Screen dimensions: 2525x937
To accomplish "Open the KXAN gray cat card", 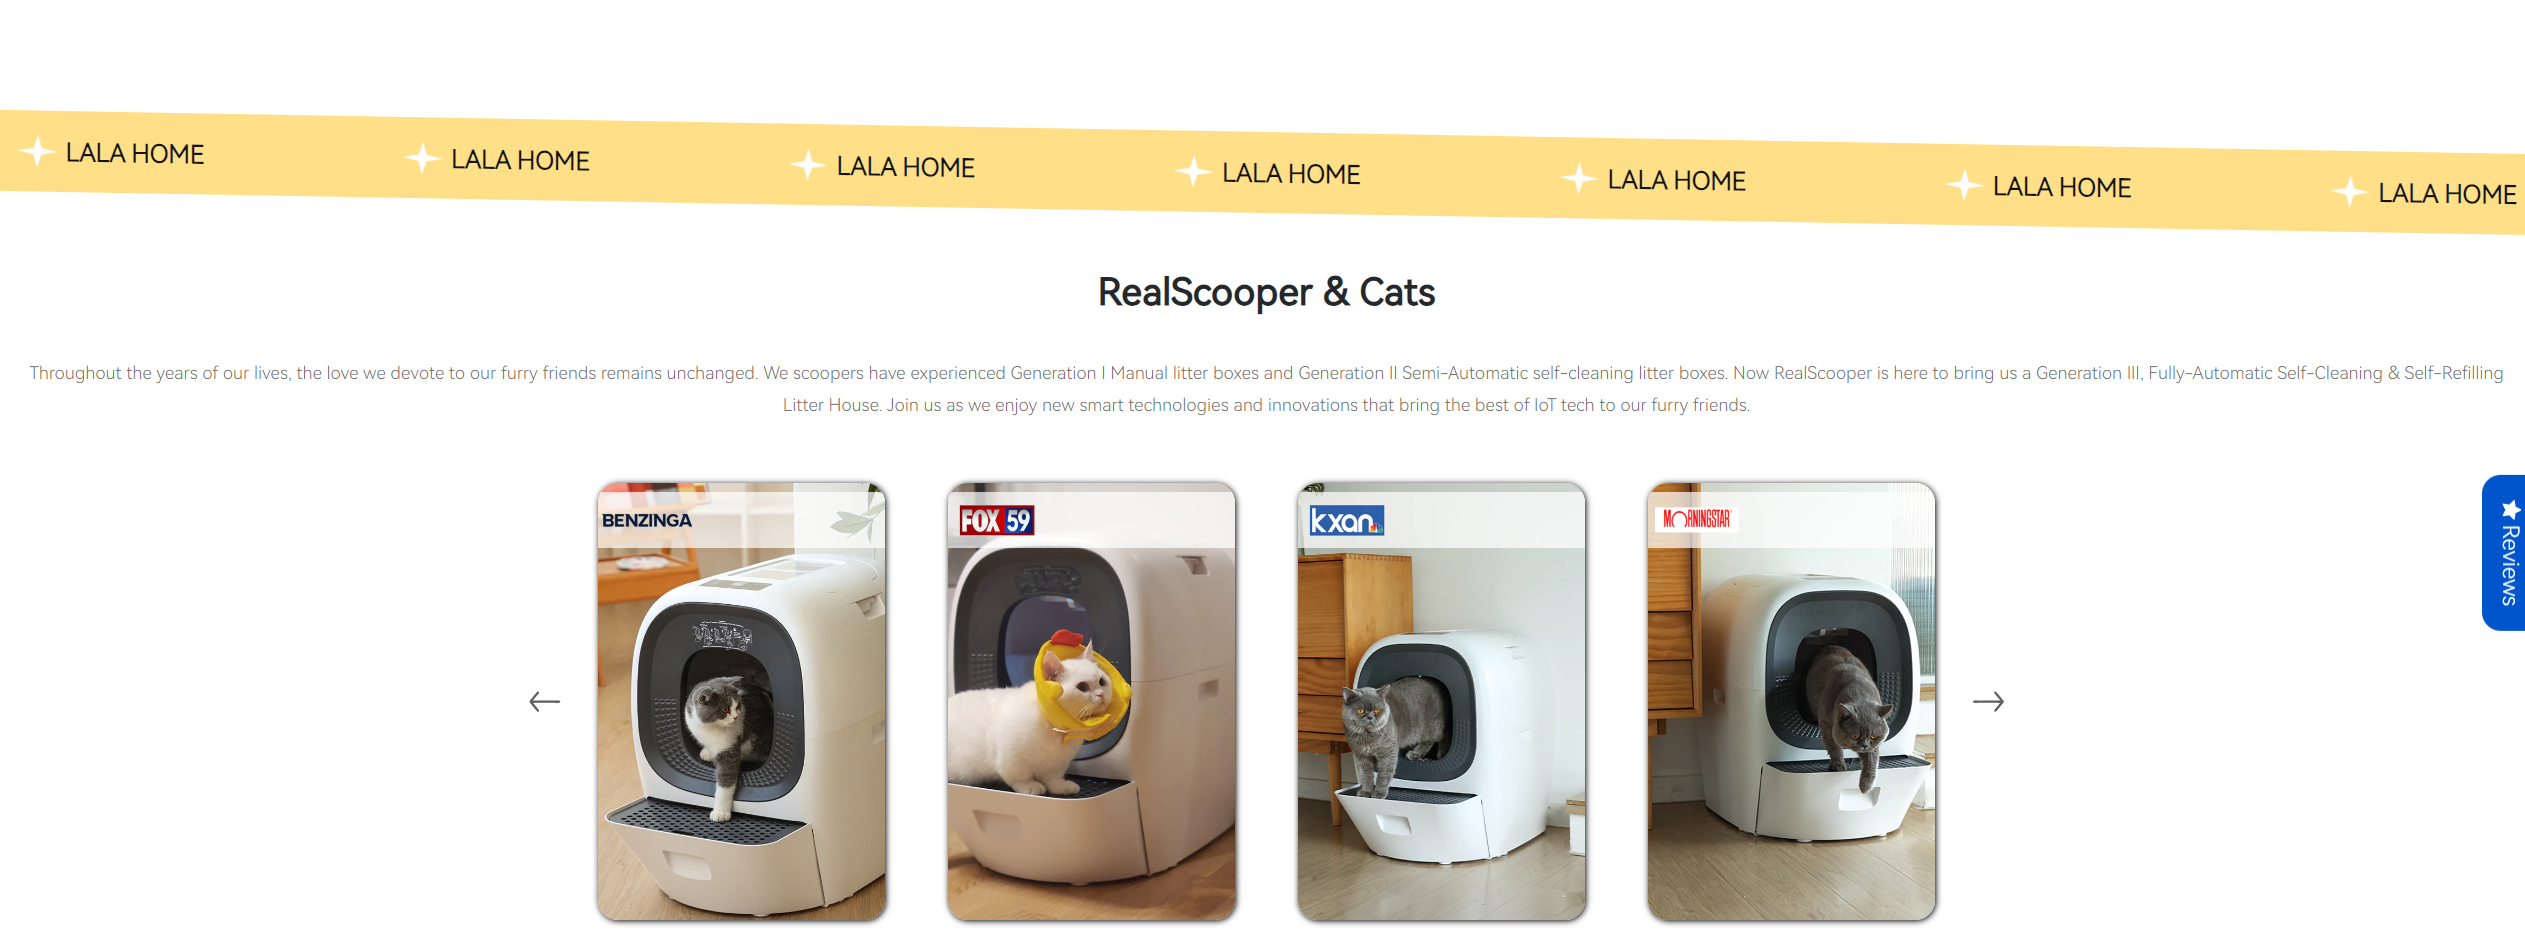I will coord(1442,701).
